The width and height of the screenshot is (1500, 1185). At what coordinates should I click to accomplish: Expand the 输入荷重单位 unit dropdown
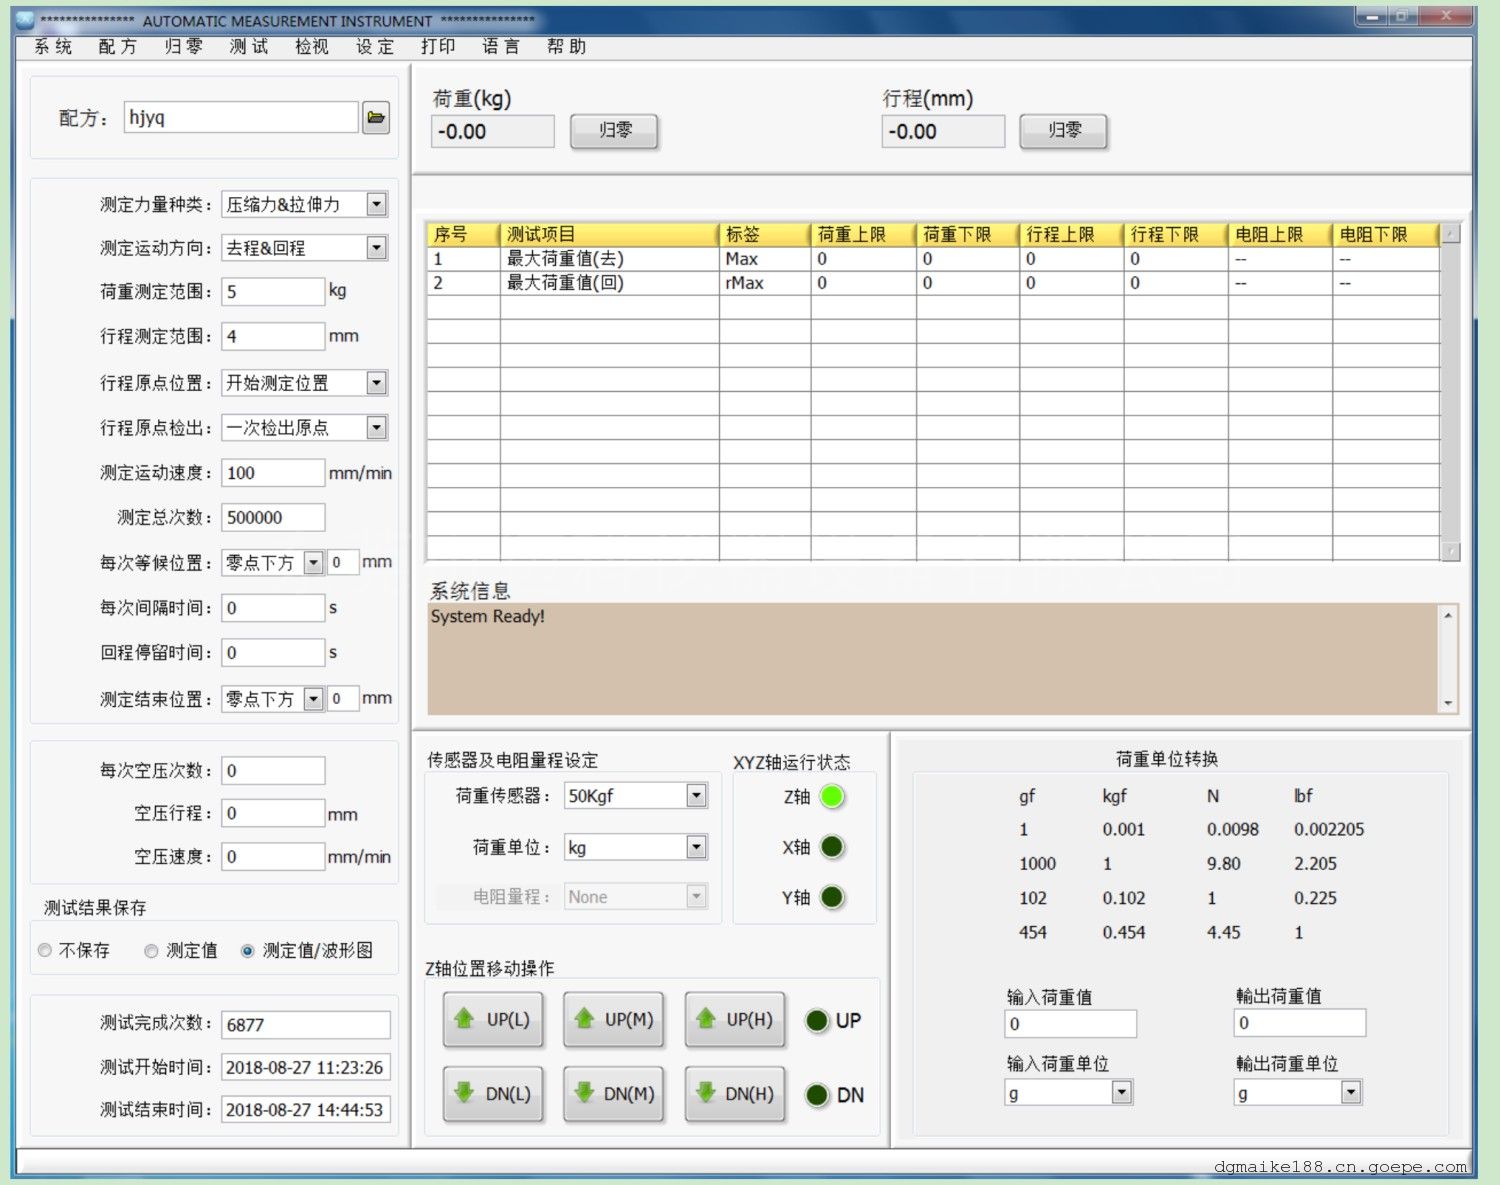pyautogui.click(x=1121, y=1093)
